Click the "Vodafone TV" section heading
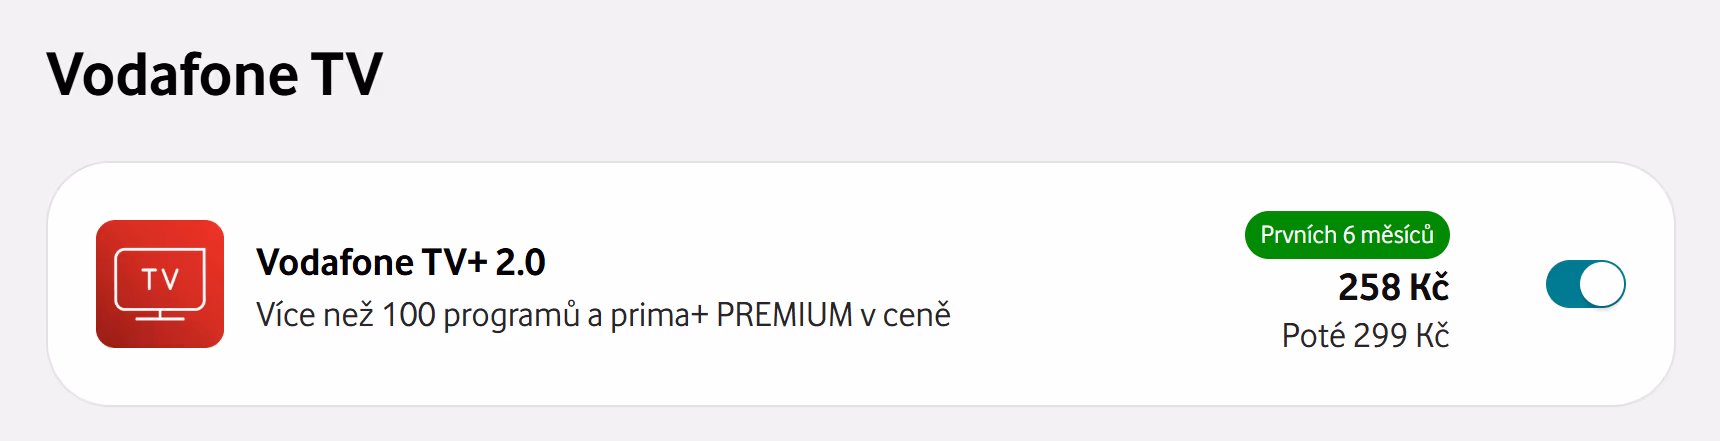Viewport: 1720px width, 441px height. pos(214,74)
